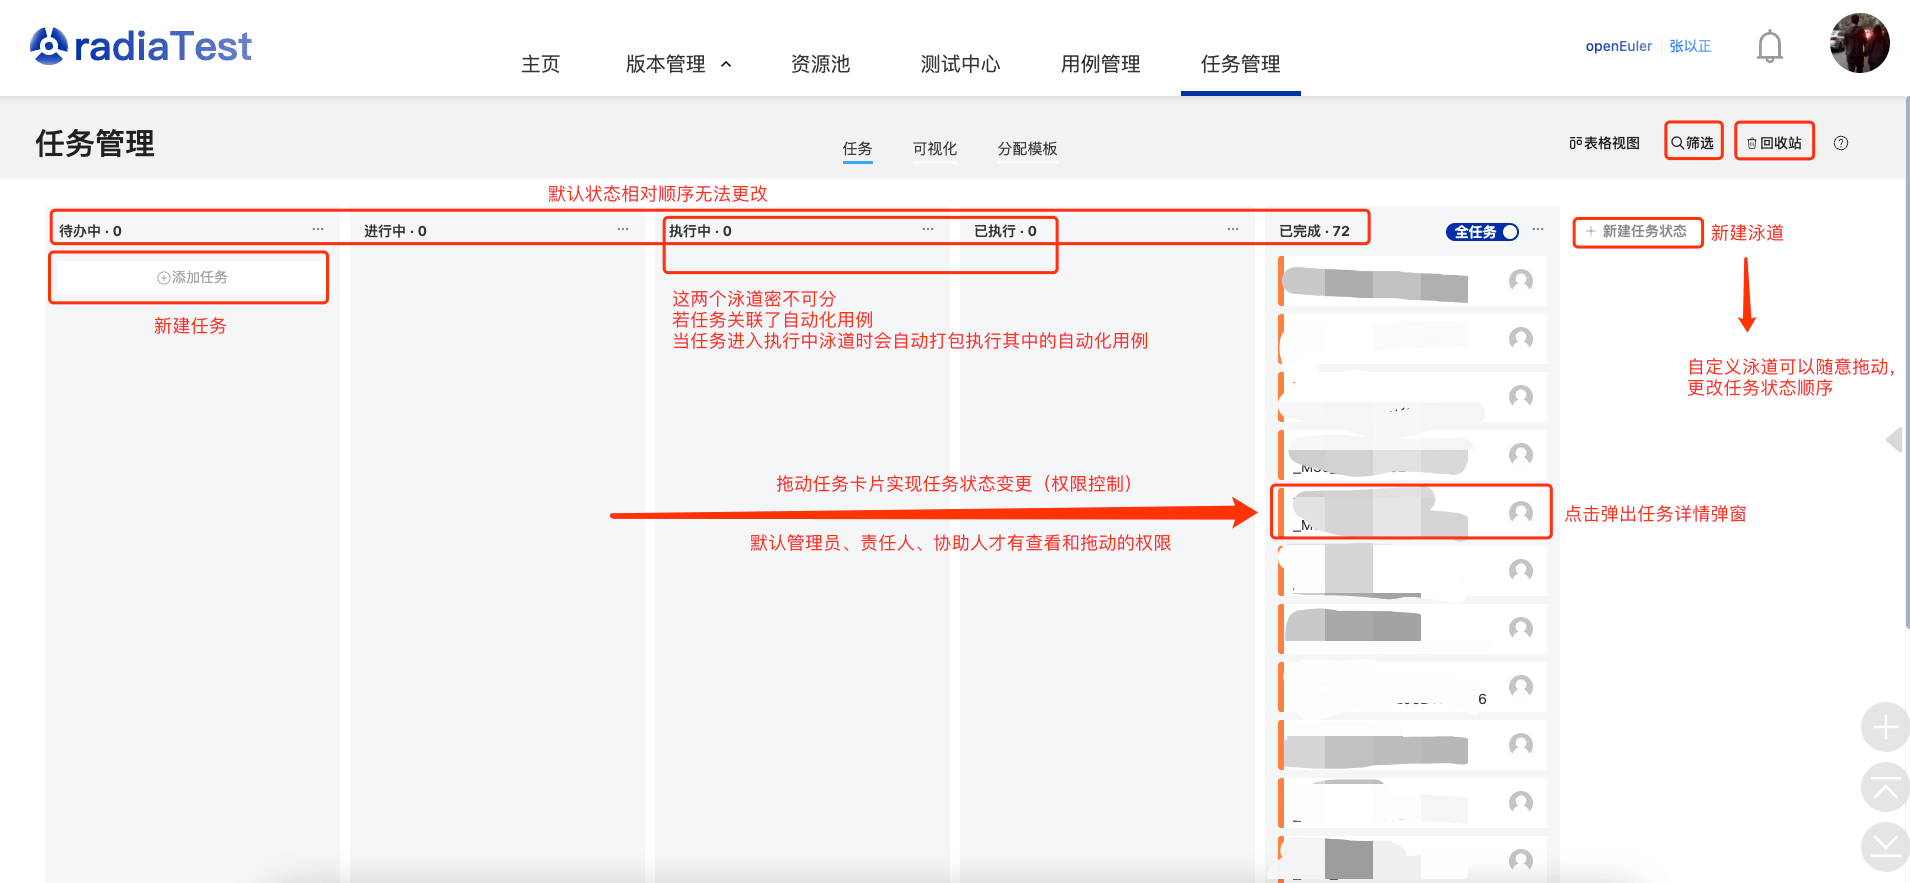Open the 回收站 recycle bin
The height and width of the screenshot is (883, 1910).
pos(1774,143)
